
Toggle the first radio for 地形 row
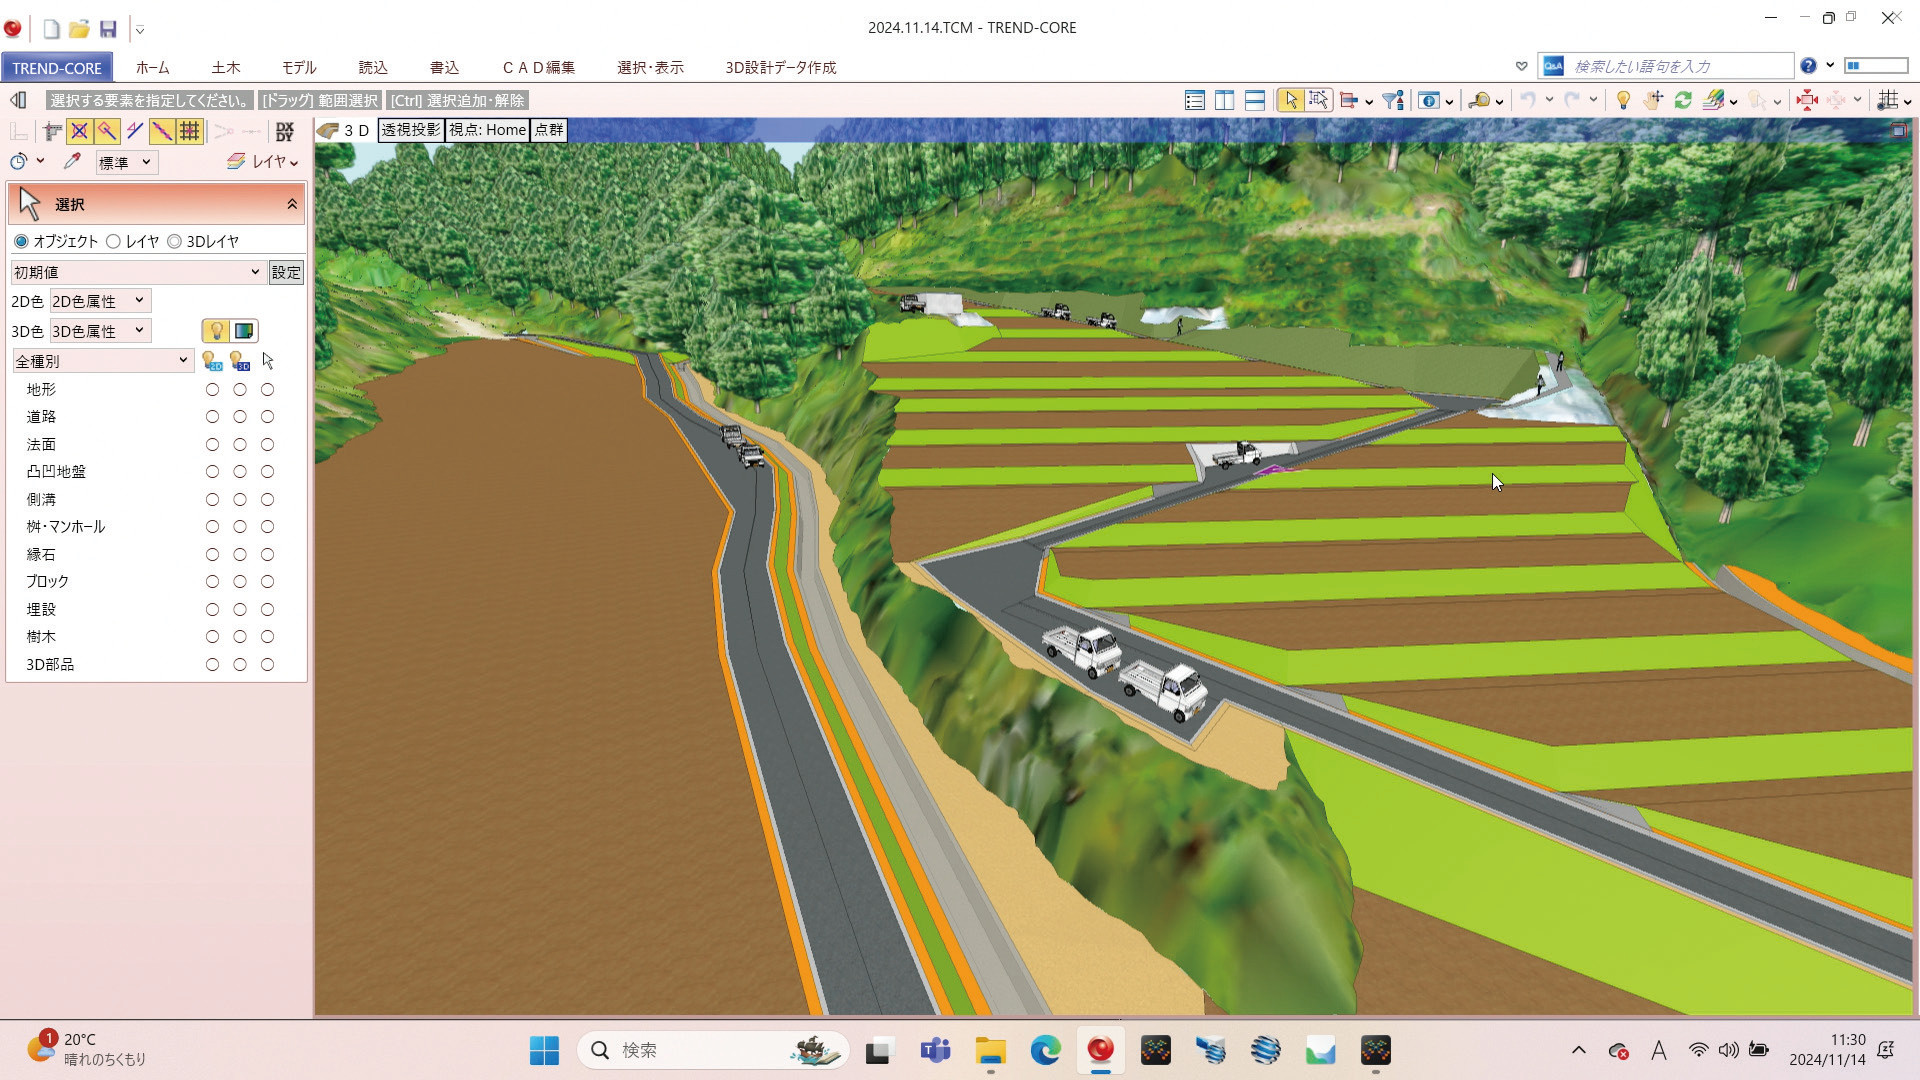(212, 389)
